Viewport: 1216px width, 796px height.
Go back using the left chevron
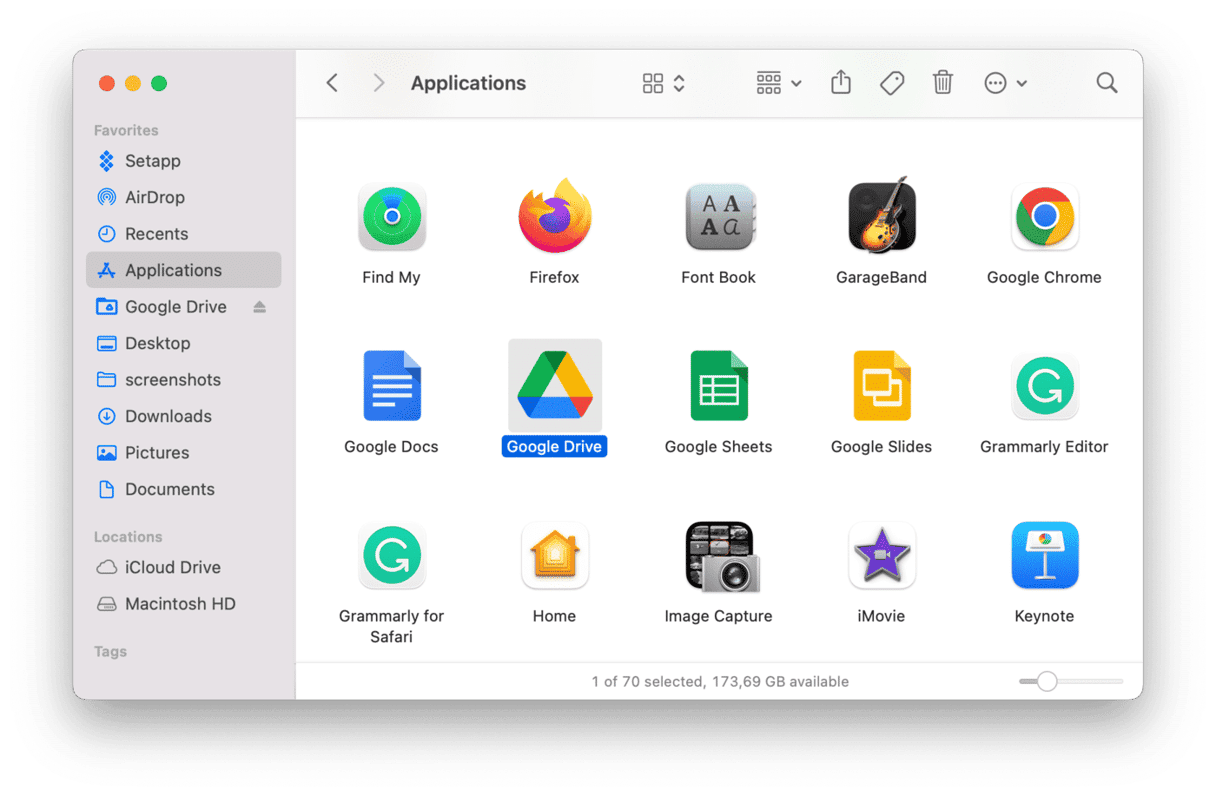tap(333, 83)
